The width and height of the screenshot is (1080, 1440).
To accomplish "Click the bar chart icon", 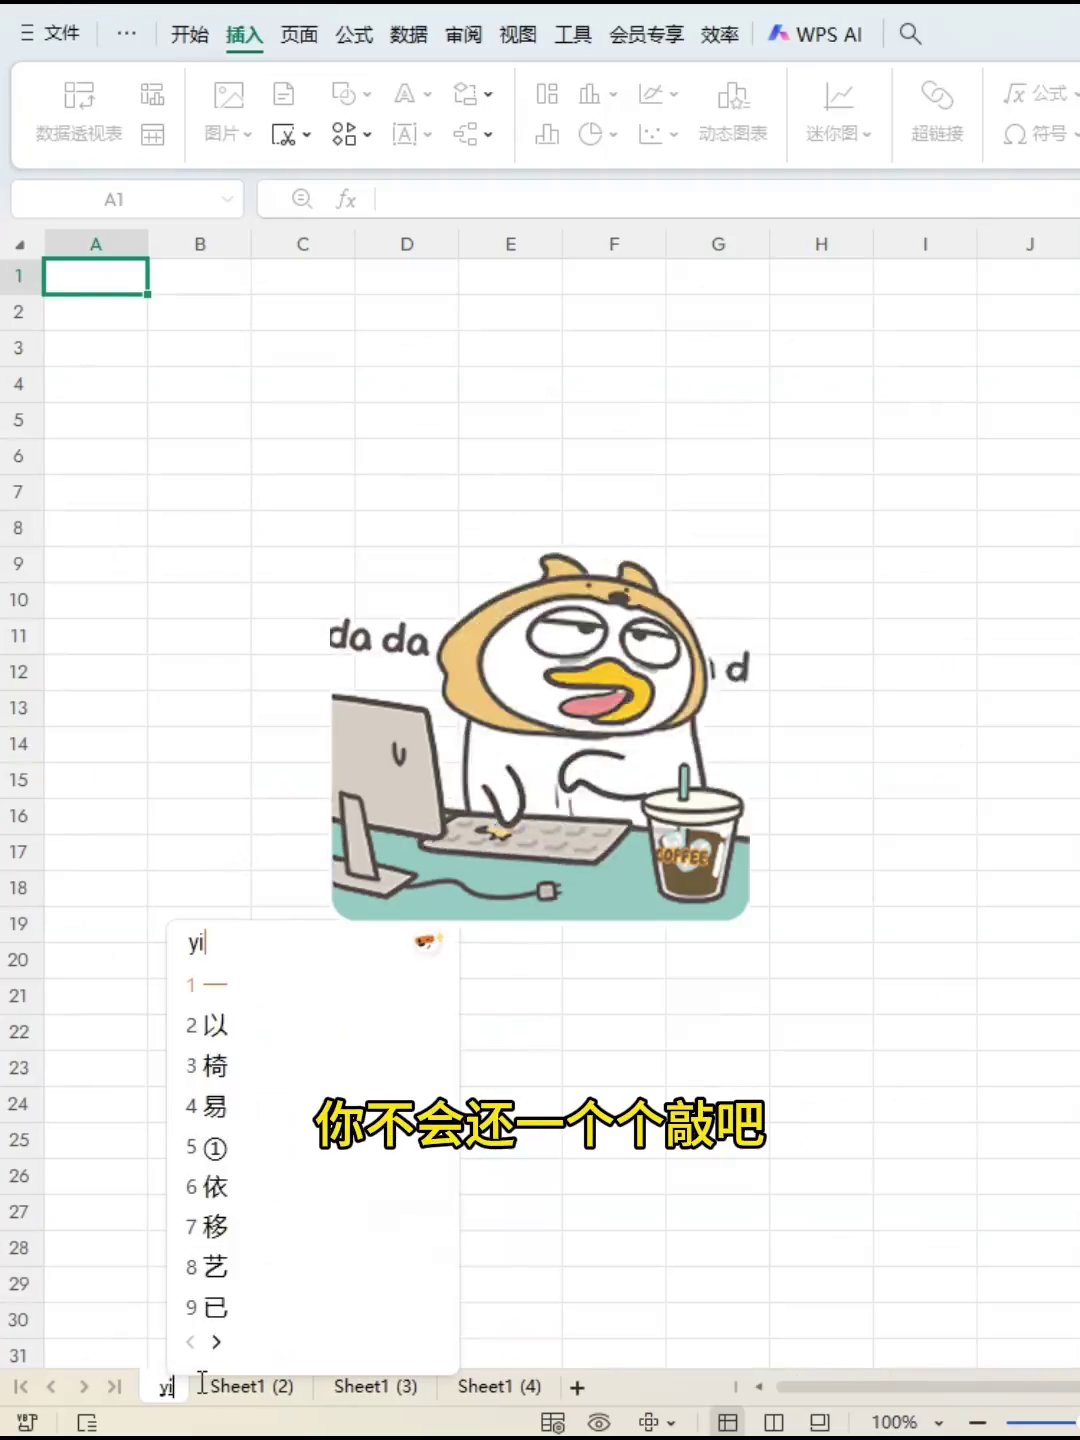I will click(x=547, y=134).
